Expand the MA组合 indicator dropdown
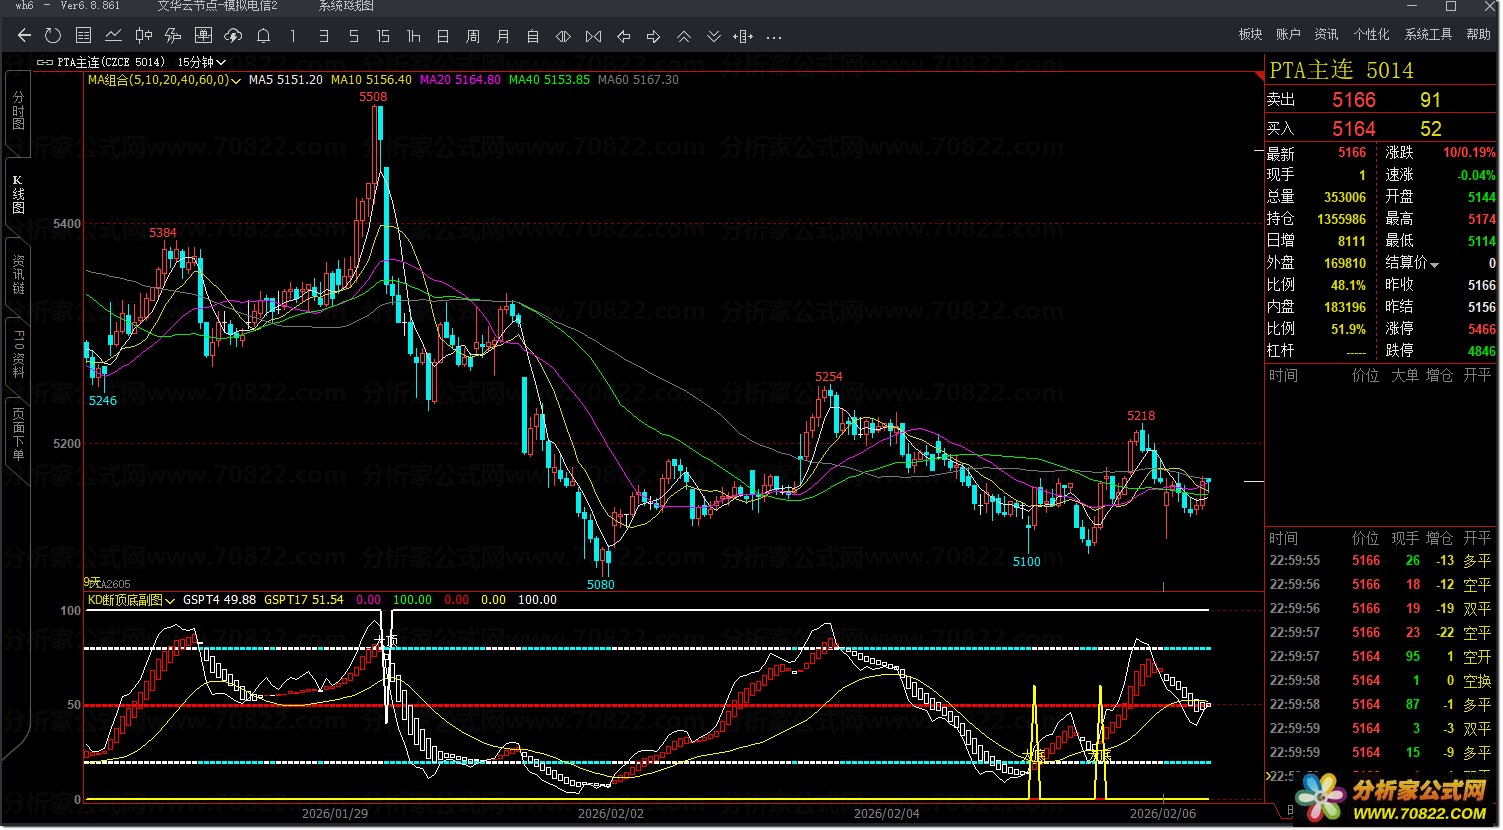This screenshot has height=830, width=1503. [x=236, y=80]
